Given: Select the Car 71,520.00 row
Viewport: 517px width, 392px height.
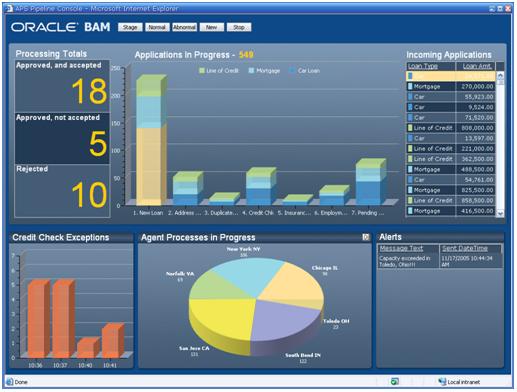Looking at the screenshot, I should click(x=450, y=117).
